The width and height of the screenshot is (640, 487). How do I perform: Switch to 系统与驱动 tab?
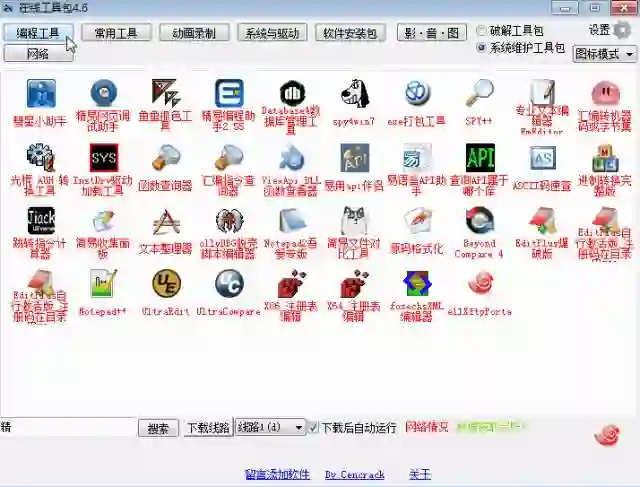(x=272, y=33)
